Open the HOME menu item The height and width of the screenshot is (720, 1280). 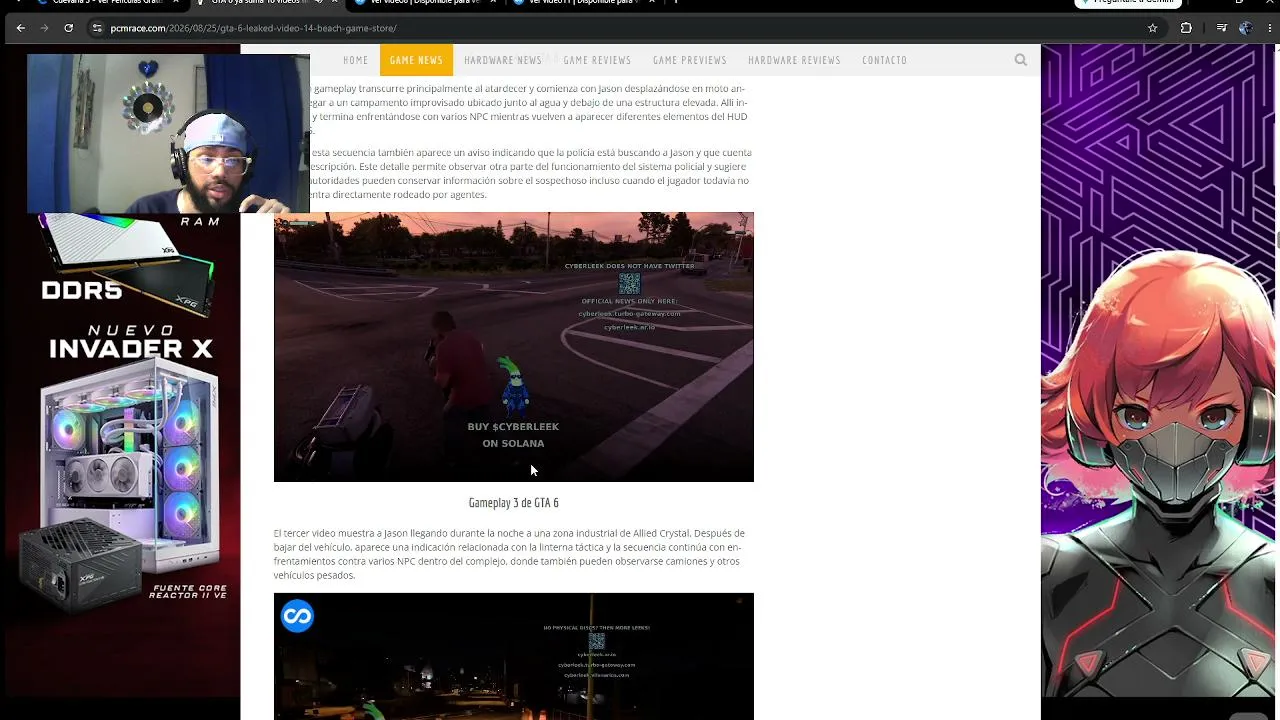[x=356, y=60]
